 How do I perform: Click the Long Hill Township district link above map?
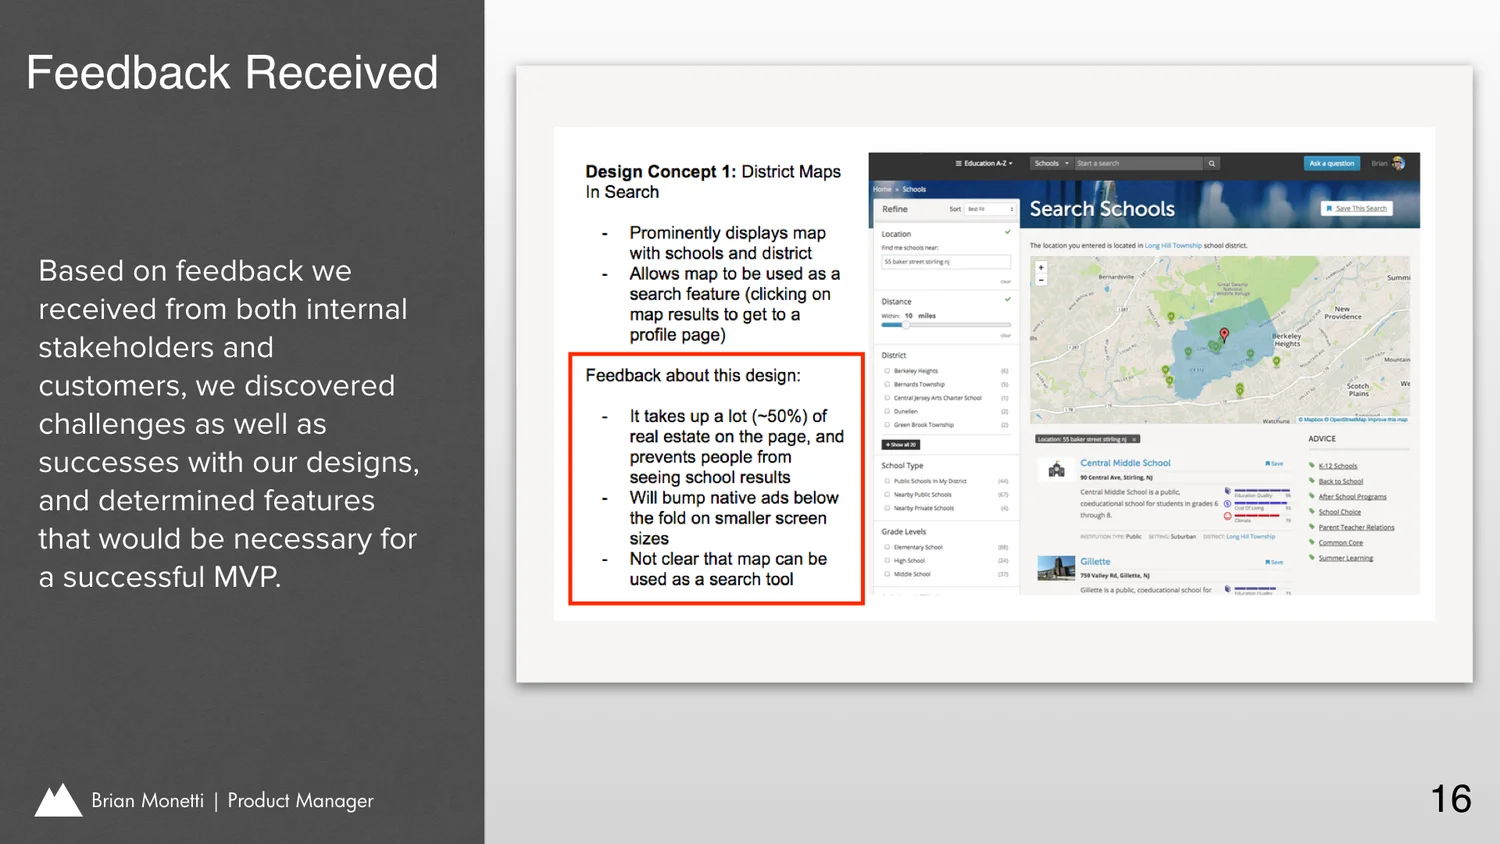(1173, 245)
